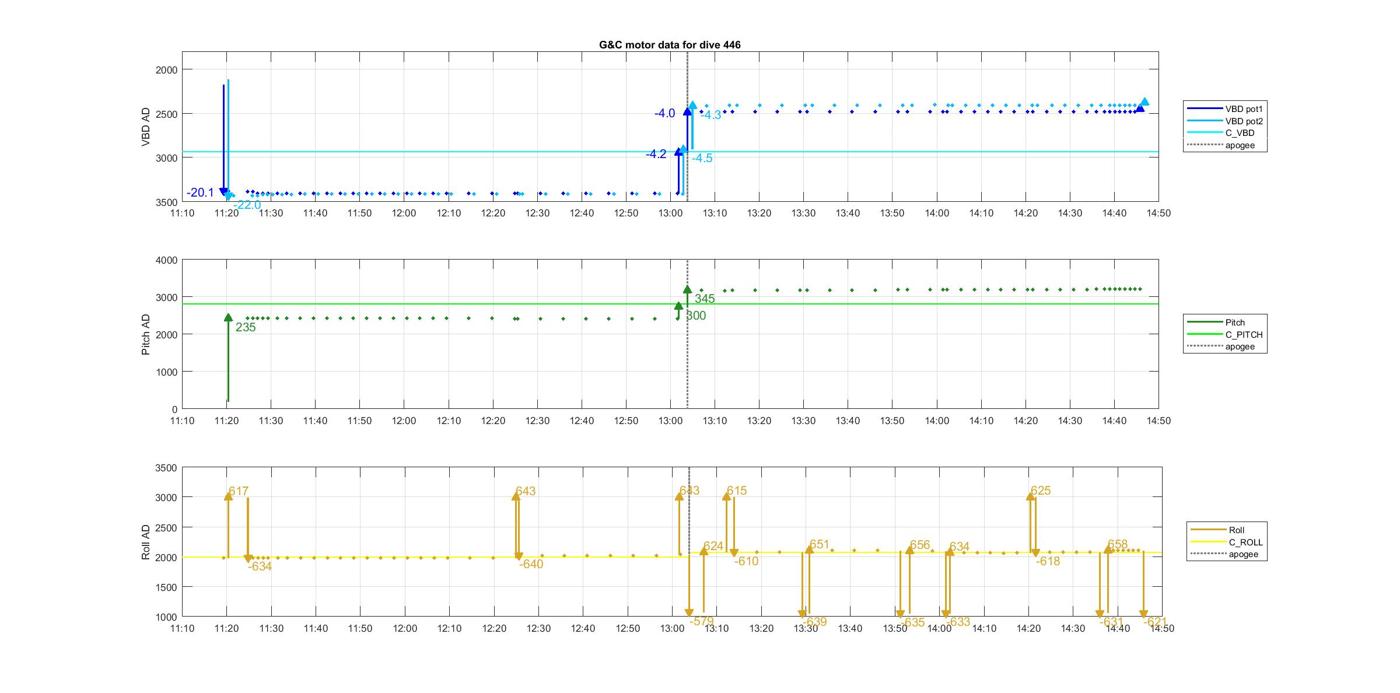Viewport: 1400px width, 693px height.
Task: Select the Pitch legend entry
Action: pos(1217,322)
